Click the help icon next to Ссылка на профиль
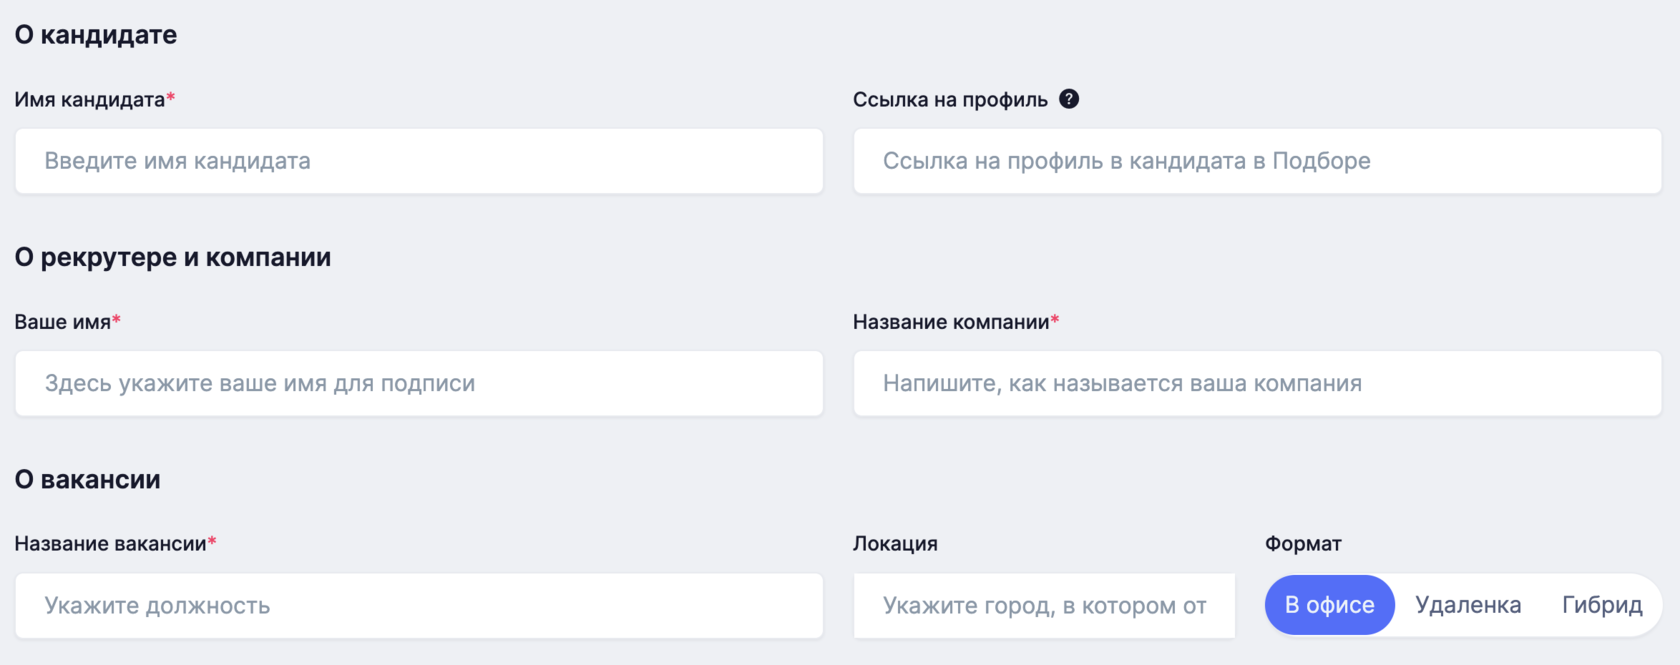 click(1069, 98)
